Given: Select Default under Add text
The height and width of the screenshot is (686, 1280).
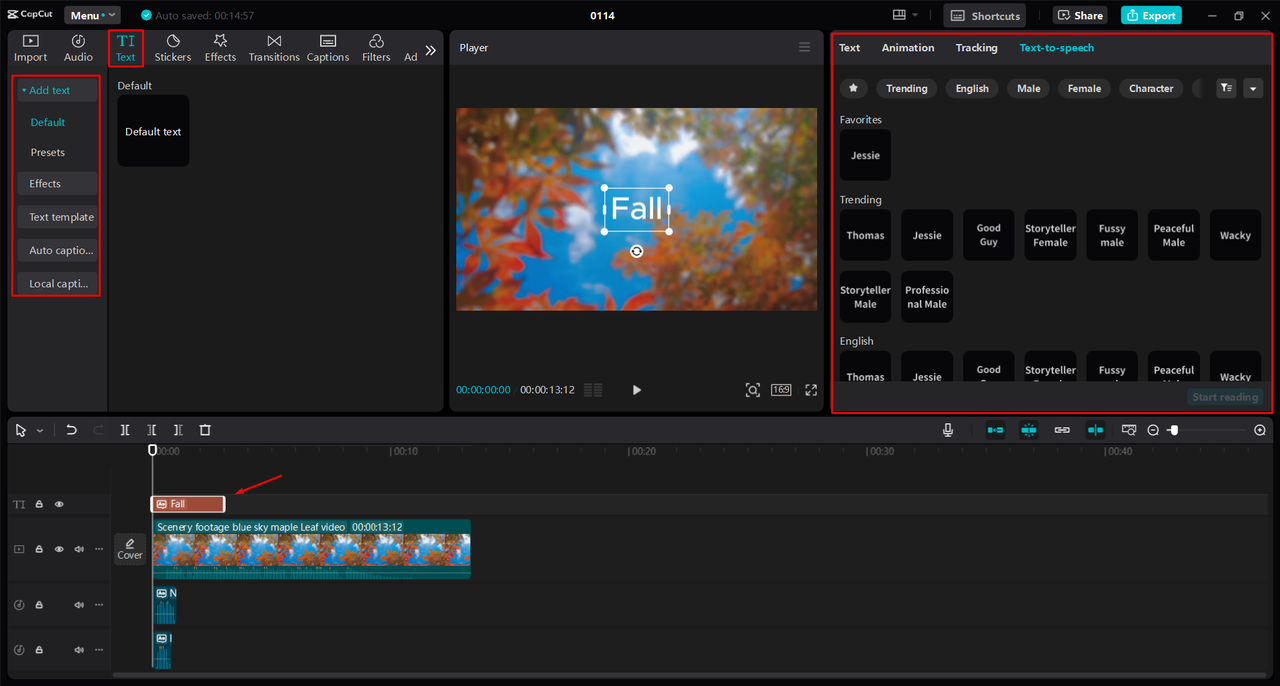Looking at the screenshot, I should pos(48,122).
